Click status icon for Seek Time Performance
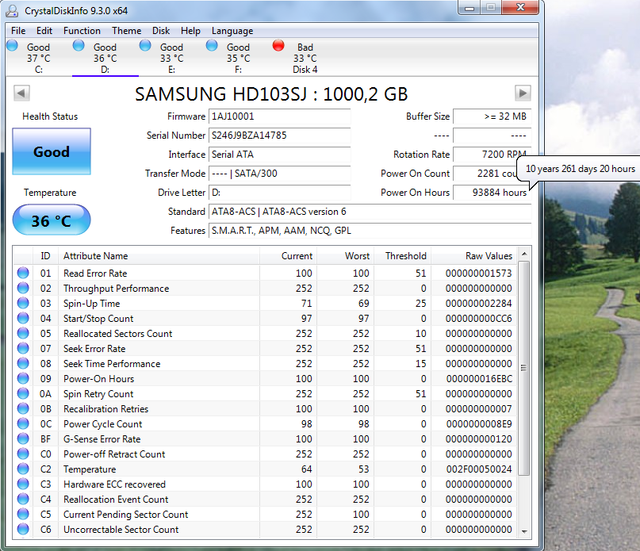The width and height of the screenshot is (640, 551). click(x=23, y=364)
